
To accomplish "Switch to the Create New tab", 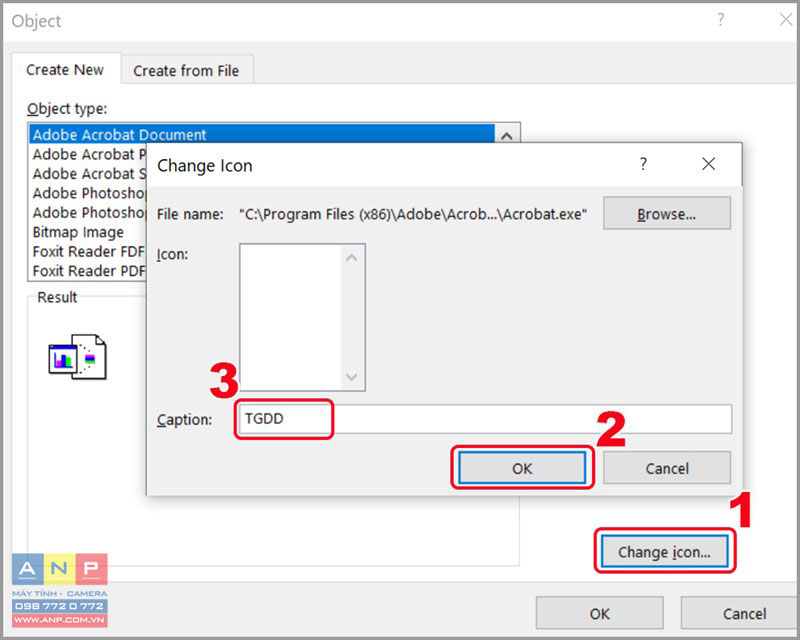I will click(x=65, y=69).
